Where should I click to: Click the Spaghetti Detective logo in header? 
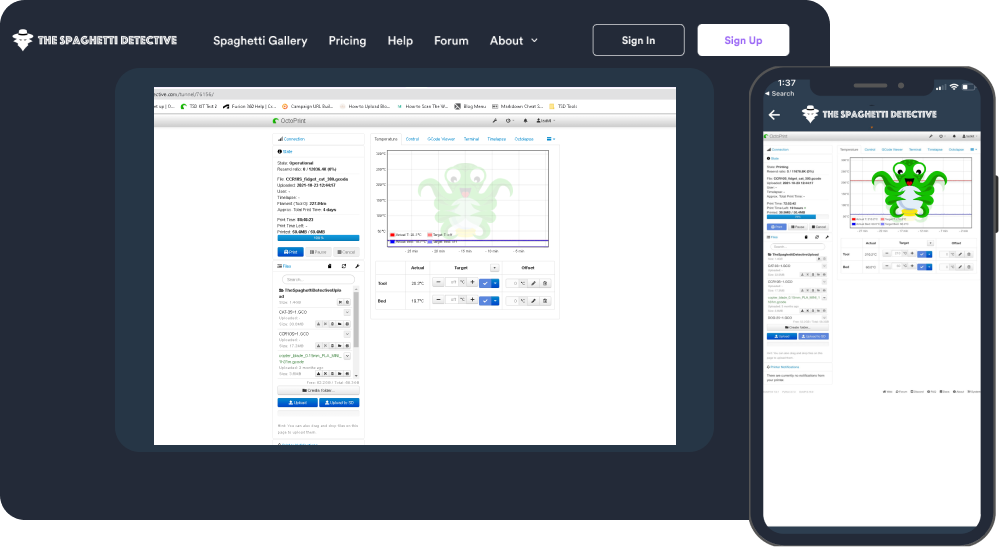pos(94,40)
